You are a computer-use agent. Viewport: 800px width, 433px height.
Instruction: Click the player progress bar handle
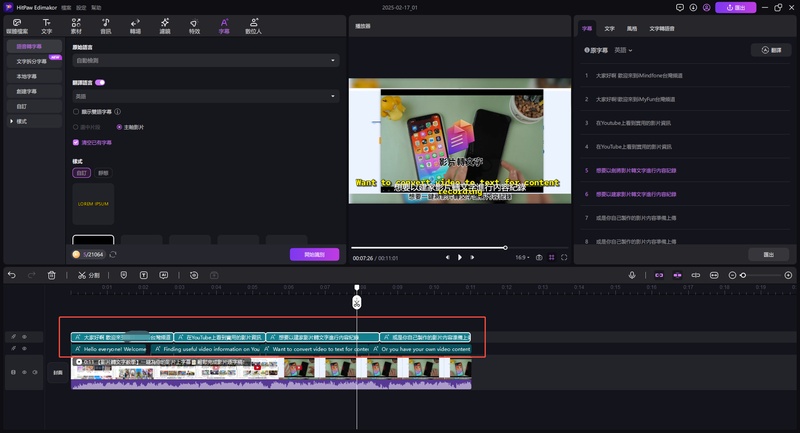(x=505, y=248)
